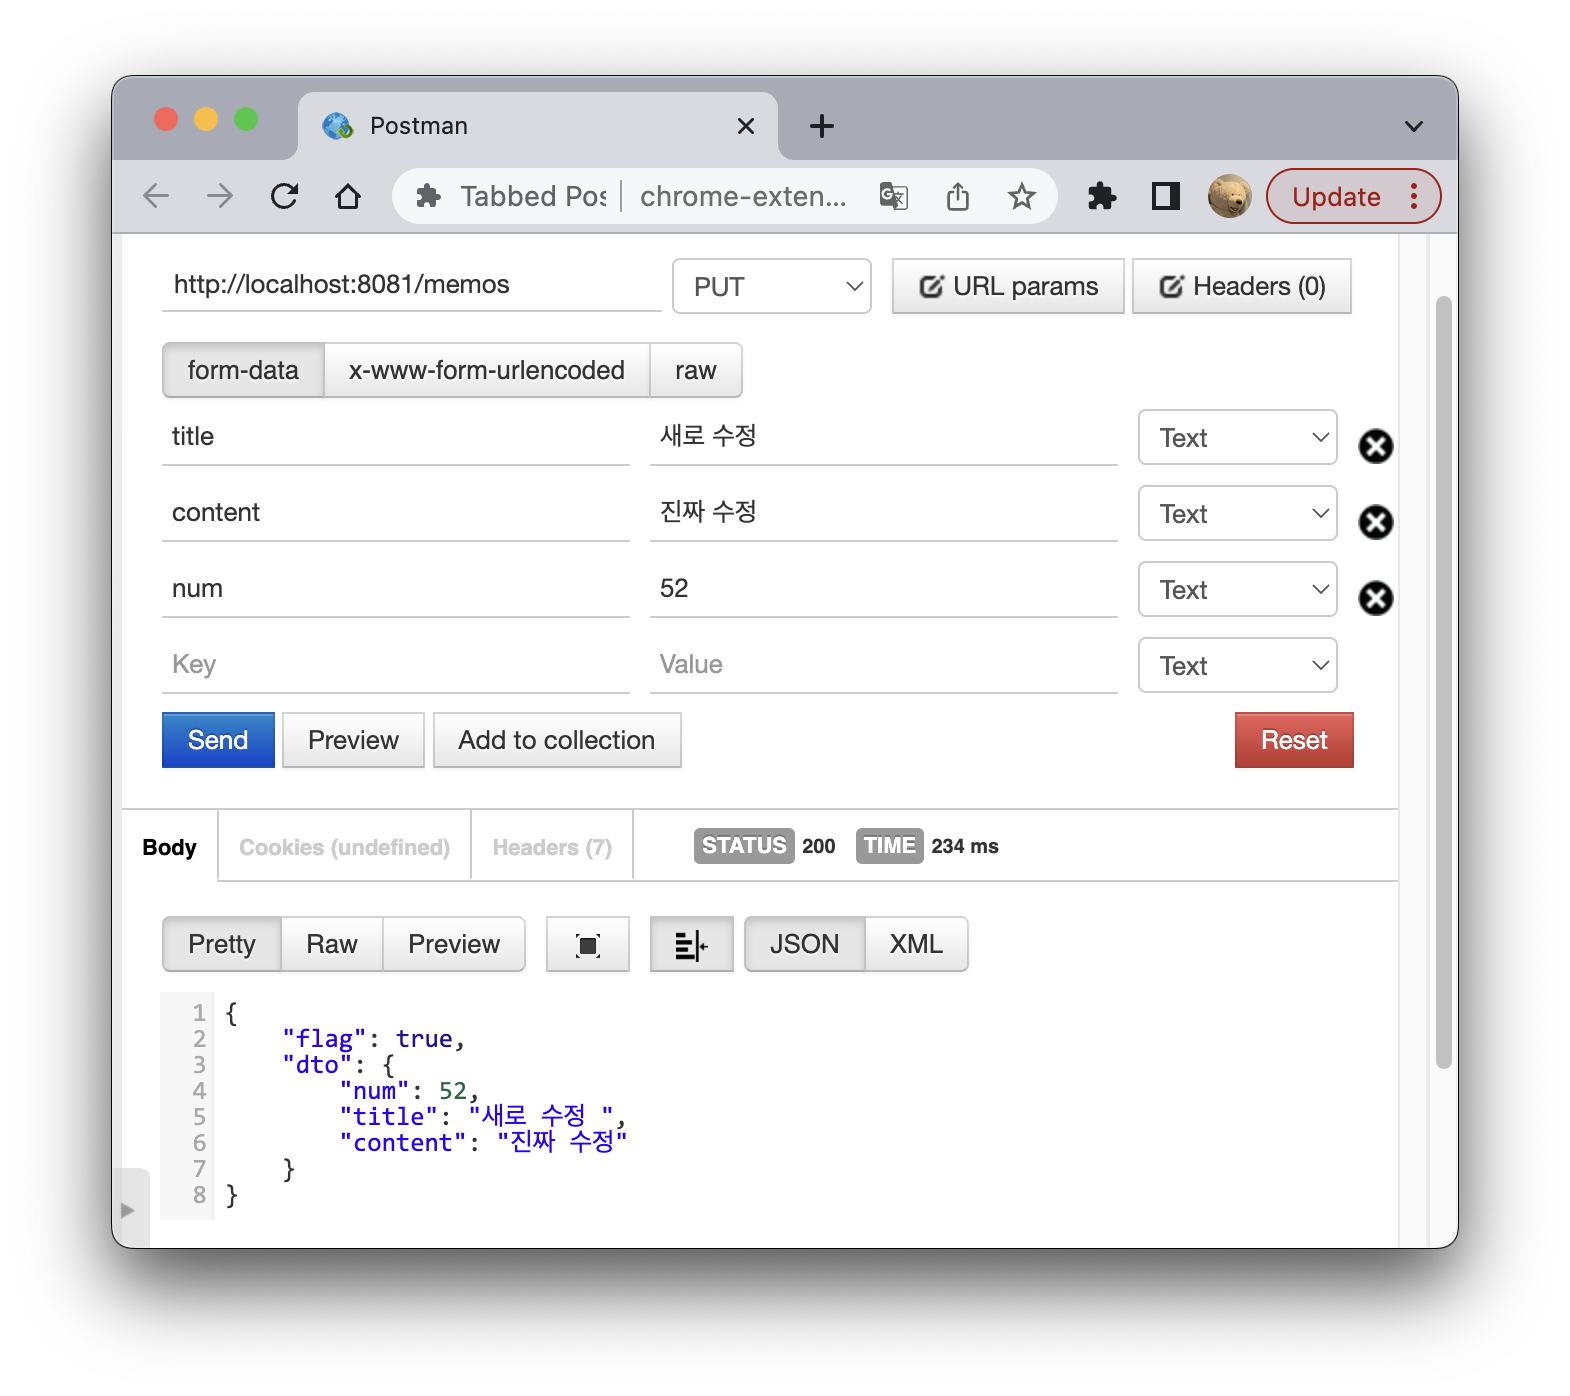Click the TIME 234 ms indicator
The image size is (1570, 1396).
click(x=928, y=846)
